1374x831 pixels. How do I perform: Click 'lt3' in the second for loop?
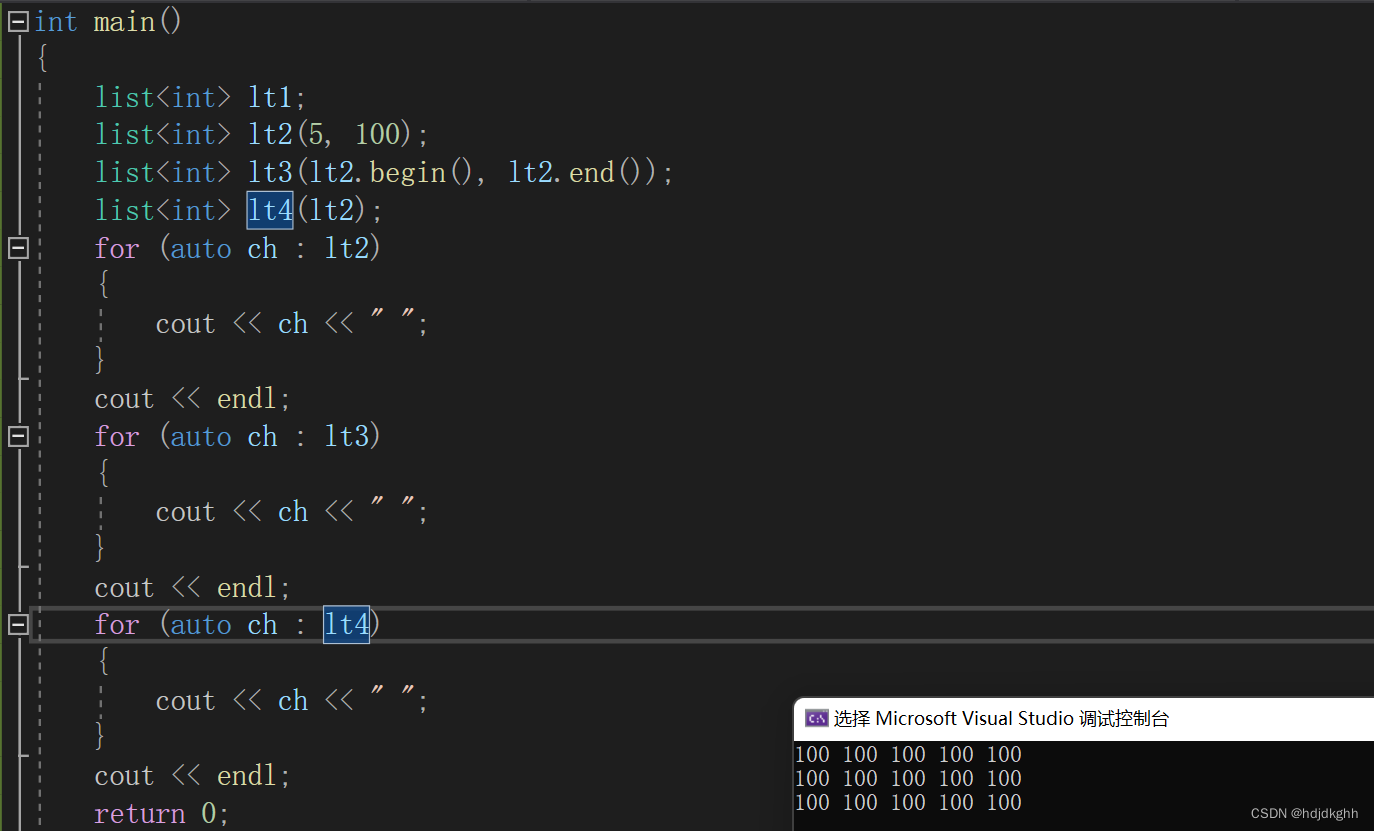point(347,436)
